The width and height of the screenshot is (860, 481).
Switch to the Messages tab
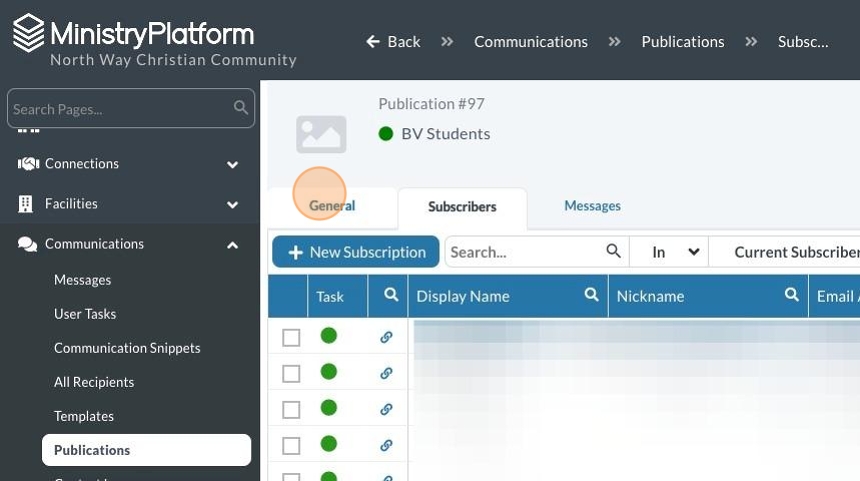tap(592, 206)
